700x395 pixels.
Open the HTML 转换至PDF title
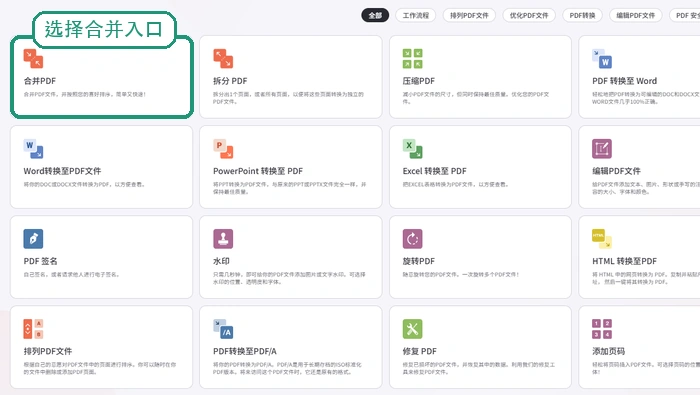click(x=625, y=261)
